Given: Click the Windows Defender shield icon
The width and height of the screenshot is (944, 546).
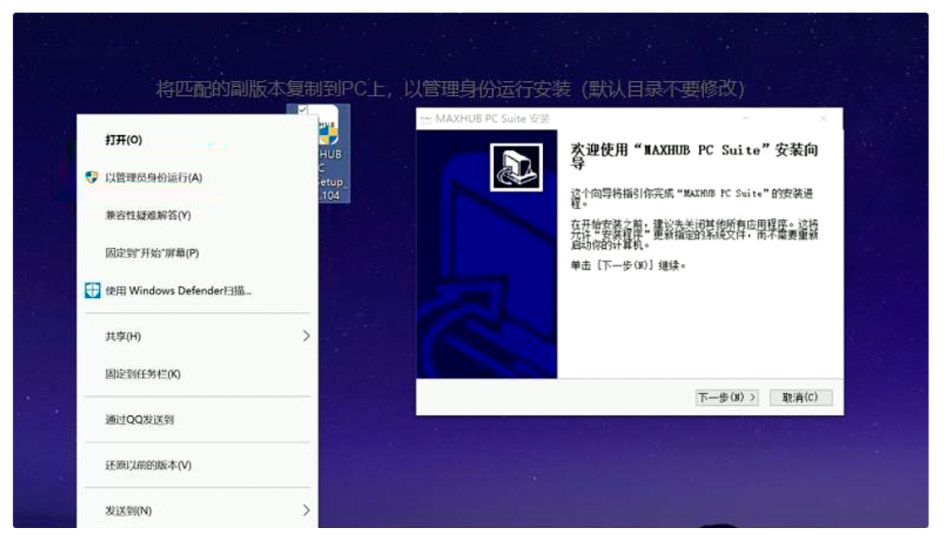Looking at the screenshot, I should point(92,291).
